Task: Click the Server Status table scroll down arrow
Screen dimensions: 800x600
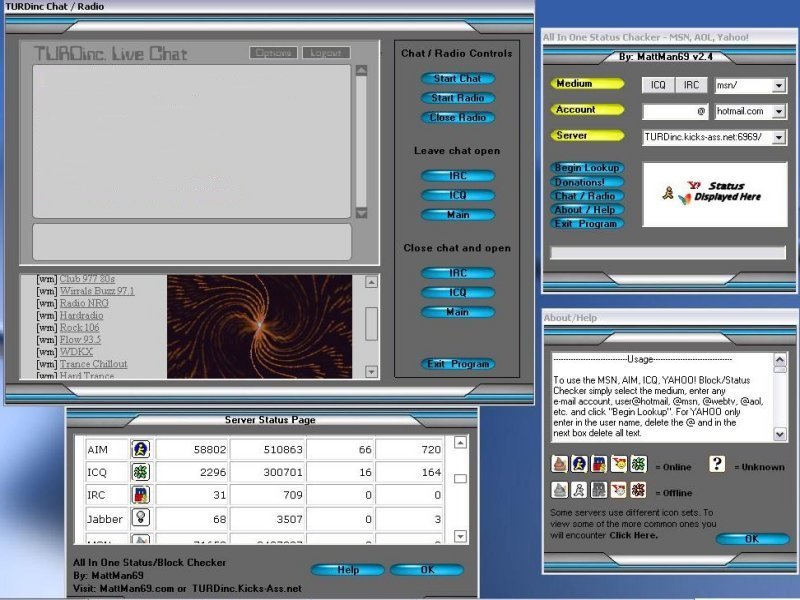Action: tap(460, 536)
